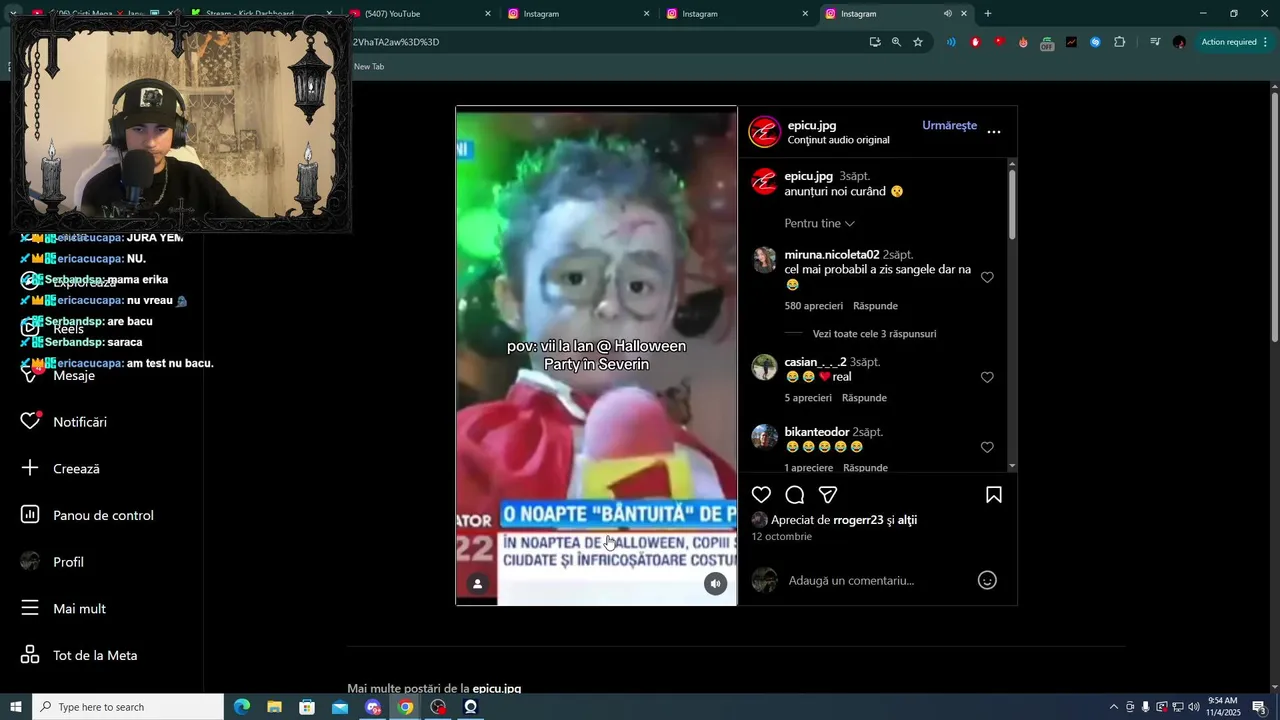Open the Mail app from taskbar

pyautogui.click(x=340, y=707)
